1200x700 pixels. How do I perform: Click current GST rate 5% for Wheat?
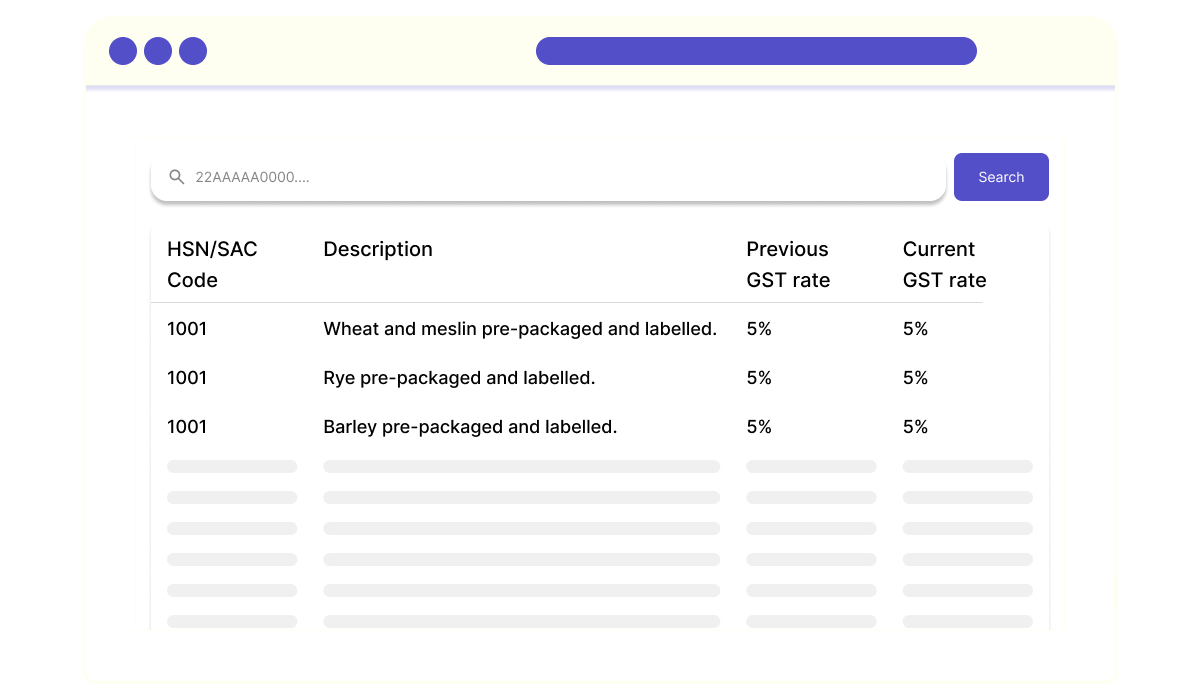915,329
